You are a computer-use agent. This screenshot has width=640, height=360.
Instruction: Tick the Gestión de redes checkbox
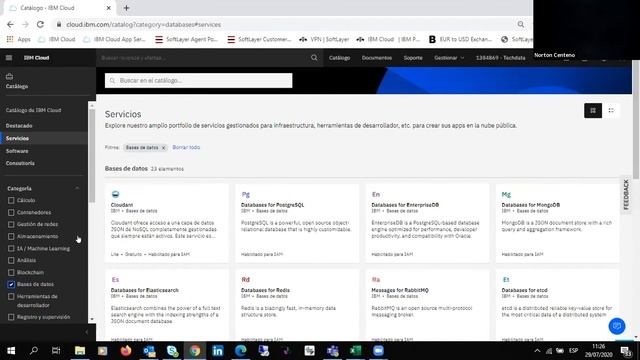[x=11, y=224]
